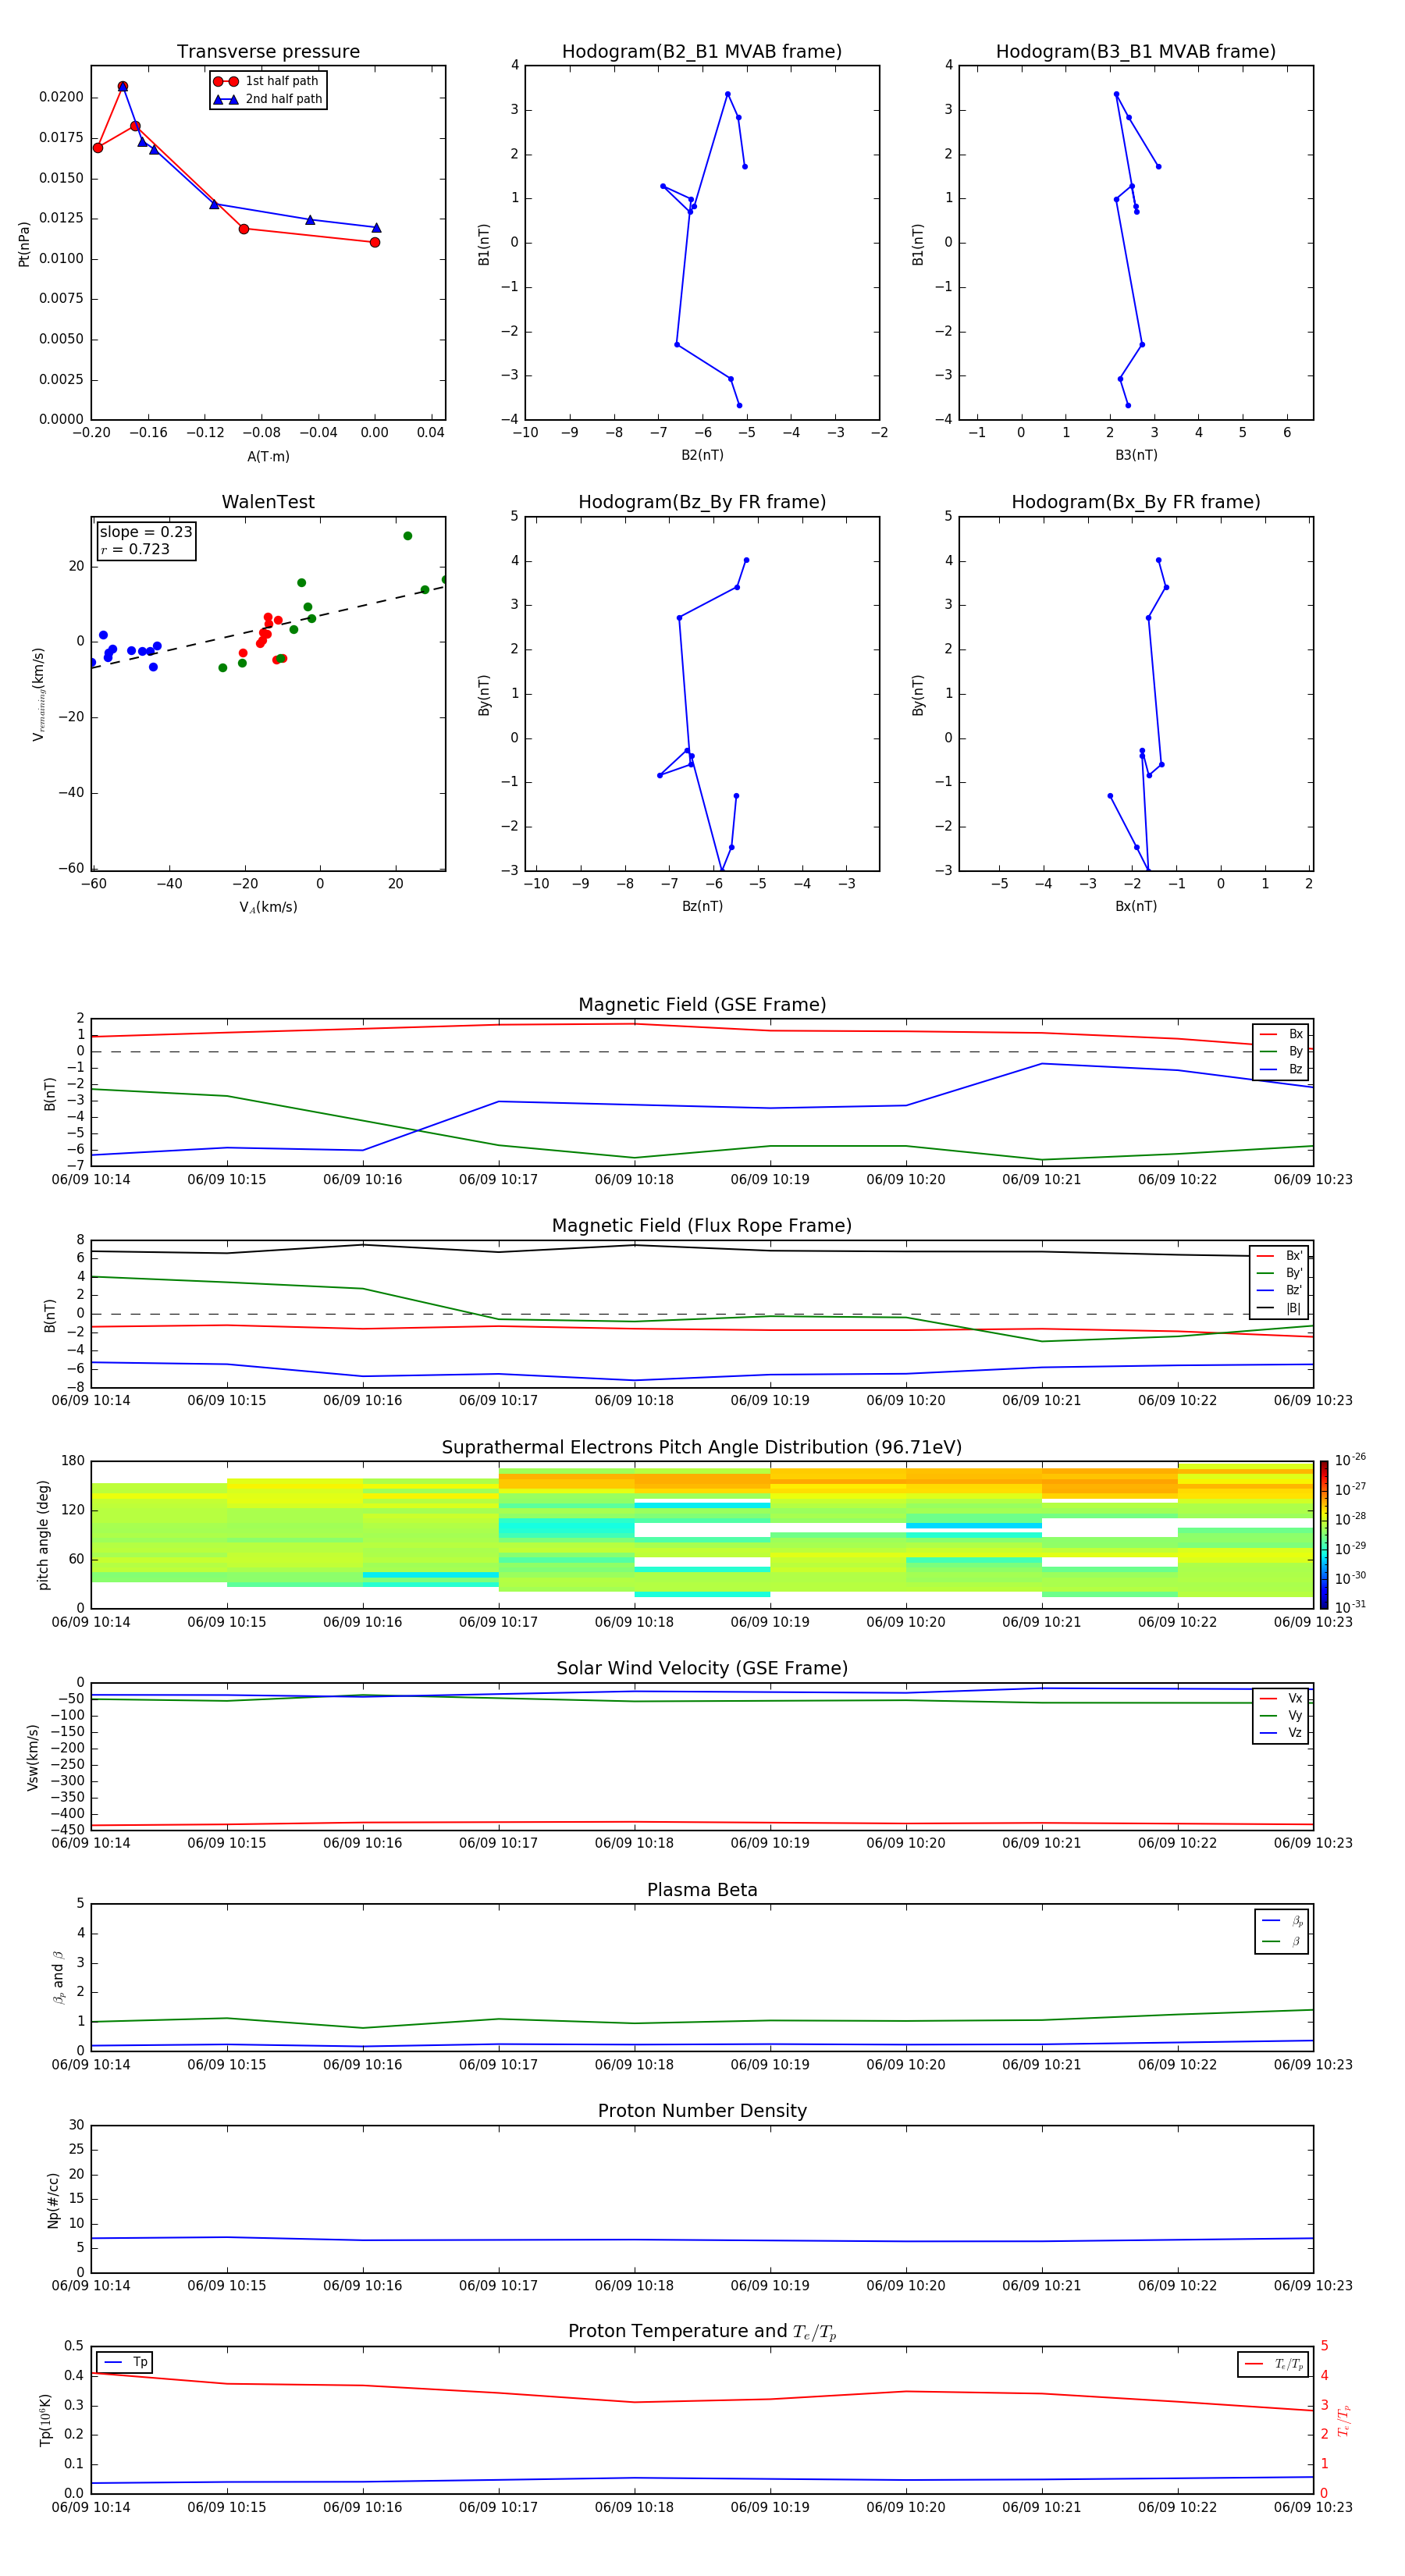Image resolution: width=1405 pixels, height=2576 pixels.
Task: Click the 'Bz(nT)' x-axis label
Action: click(x=702, y=906)
